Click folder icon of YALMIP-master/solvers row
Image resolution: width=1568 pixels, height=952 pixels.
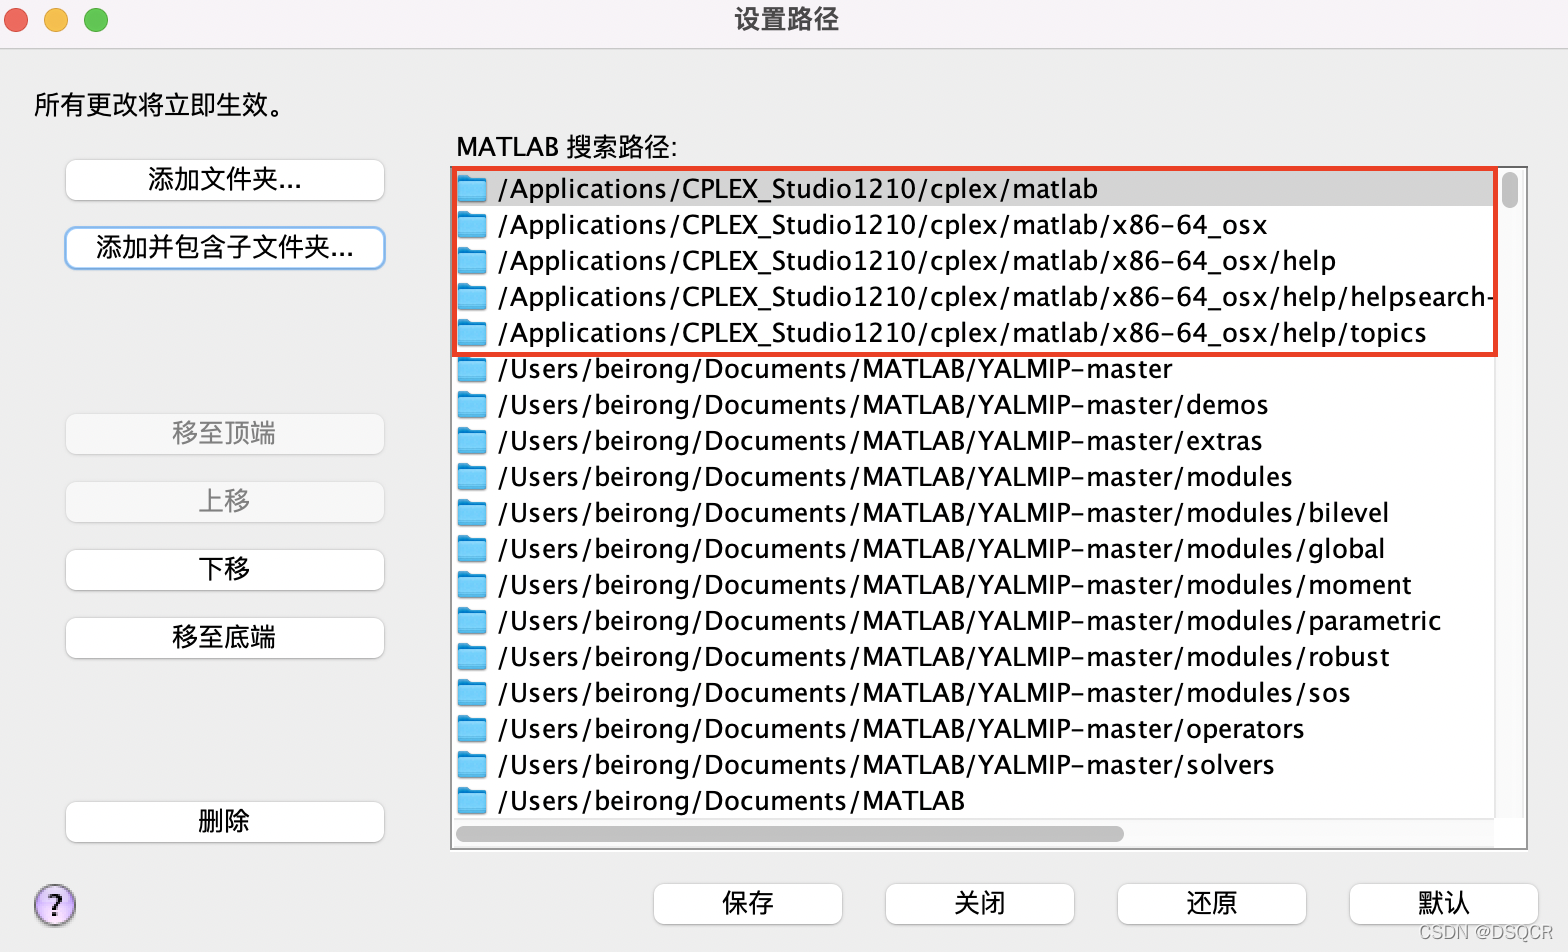click(472, 765)
